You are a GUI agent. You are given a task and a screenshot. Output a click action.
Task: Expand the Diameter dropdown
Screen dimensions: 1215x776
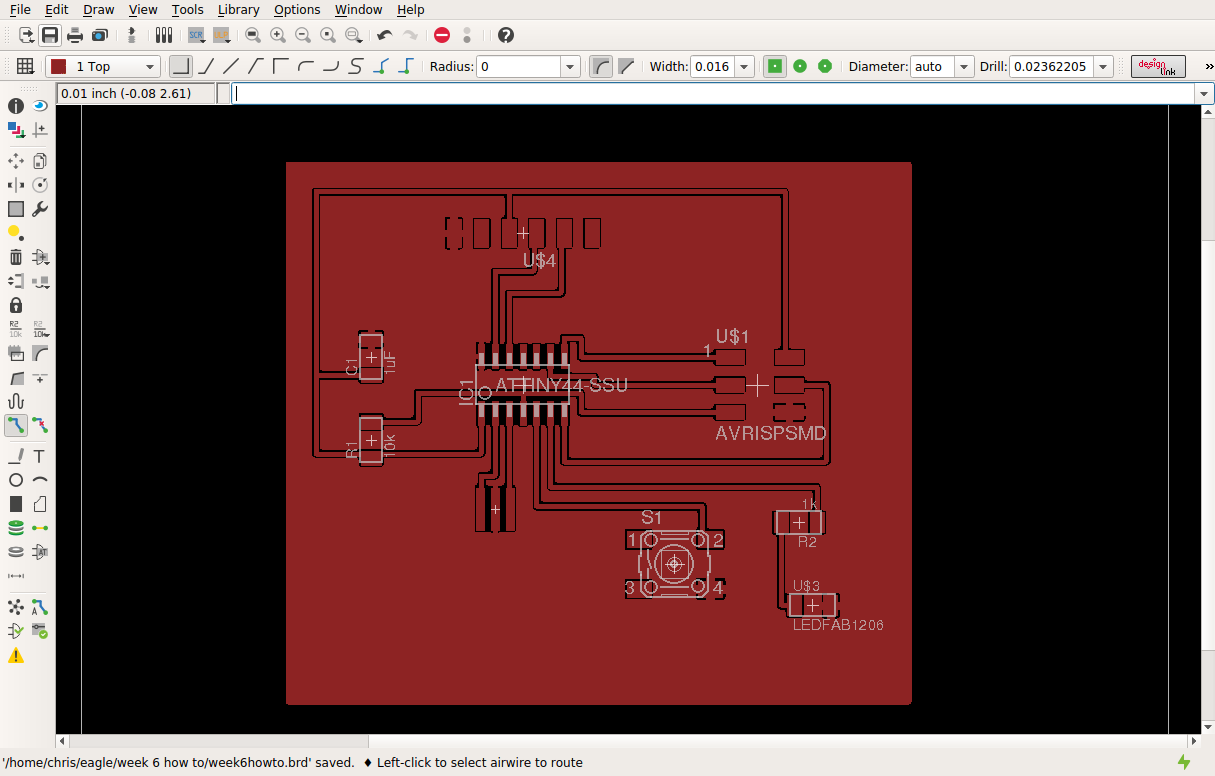(x=964, y=67)
